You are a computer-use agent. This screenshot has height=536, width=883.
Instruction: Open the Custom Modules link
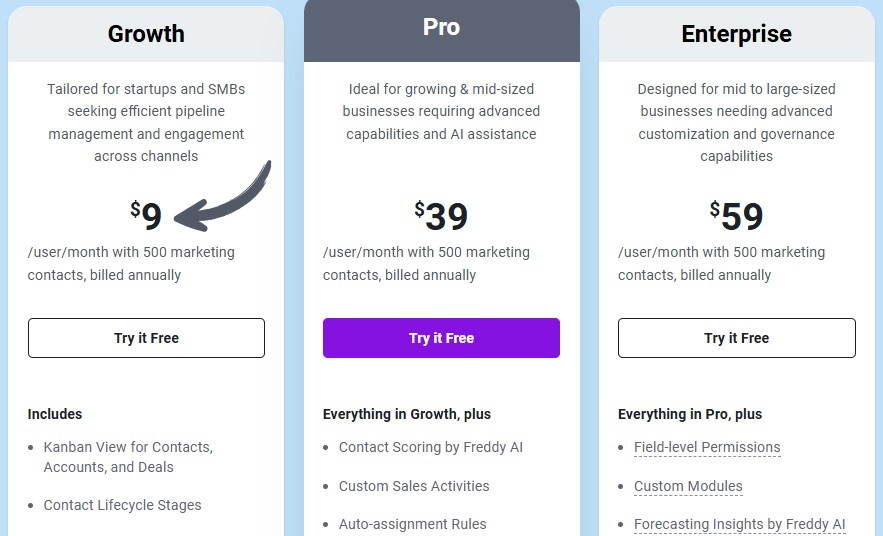[x=688, y=486]
